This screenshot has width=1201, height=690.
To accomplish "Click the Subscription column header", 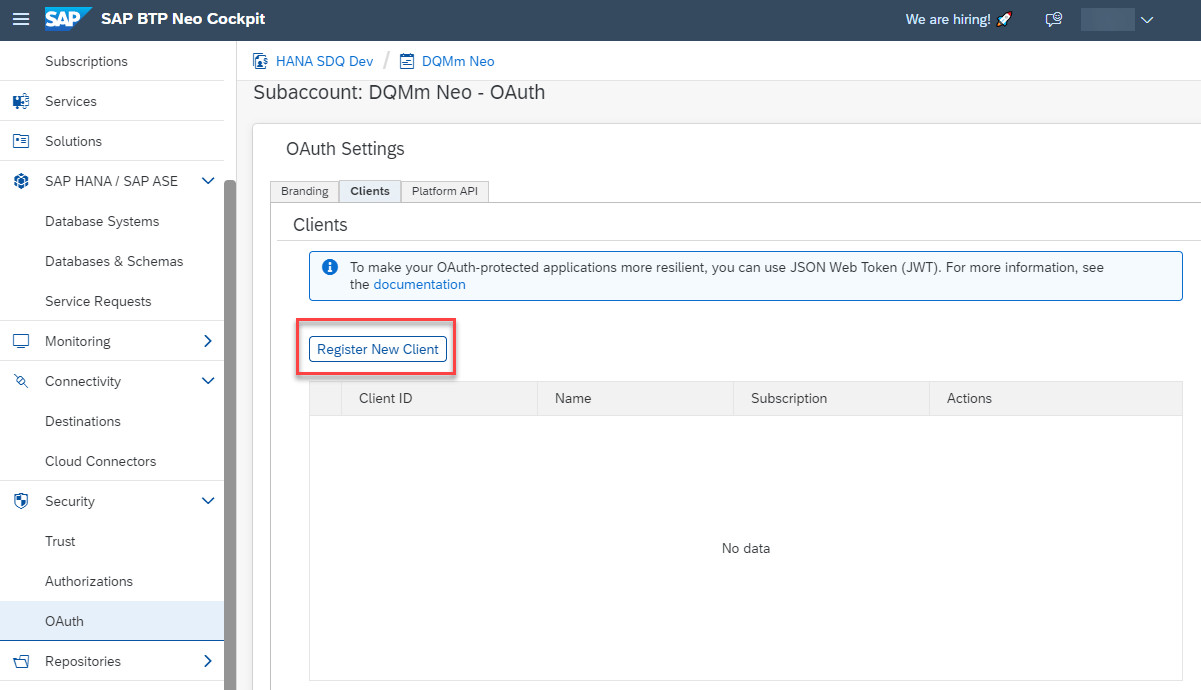I will tap(831, 398).
